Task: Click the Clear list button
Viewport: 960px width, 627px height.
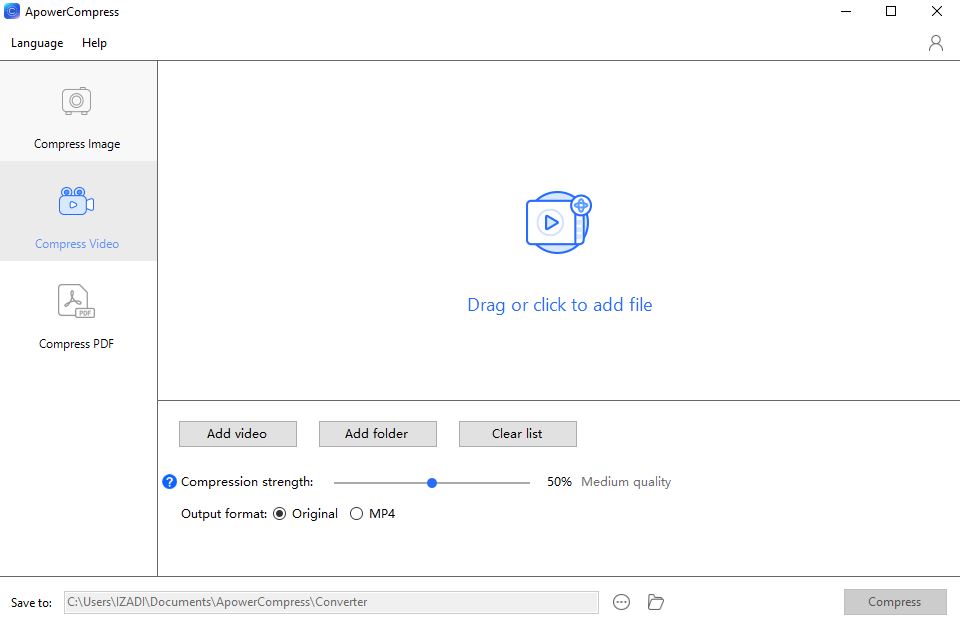Action: (517, 434)
